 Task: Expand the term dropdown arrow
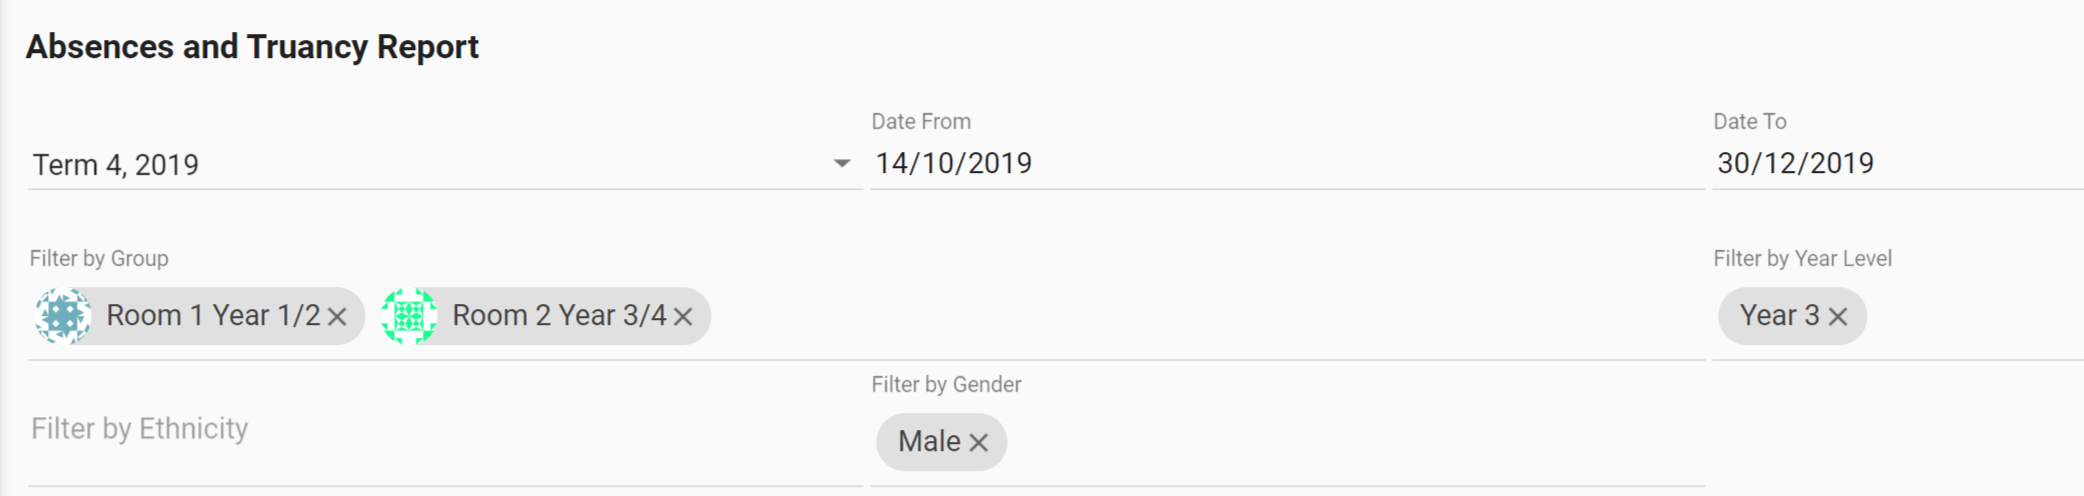[842, 163]
